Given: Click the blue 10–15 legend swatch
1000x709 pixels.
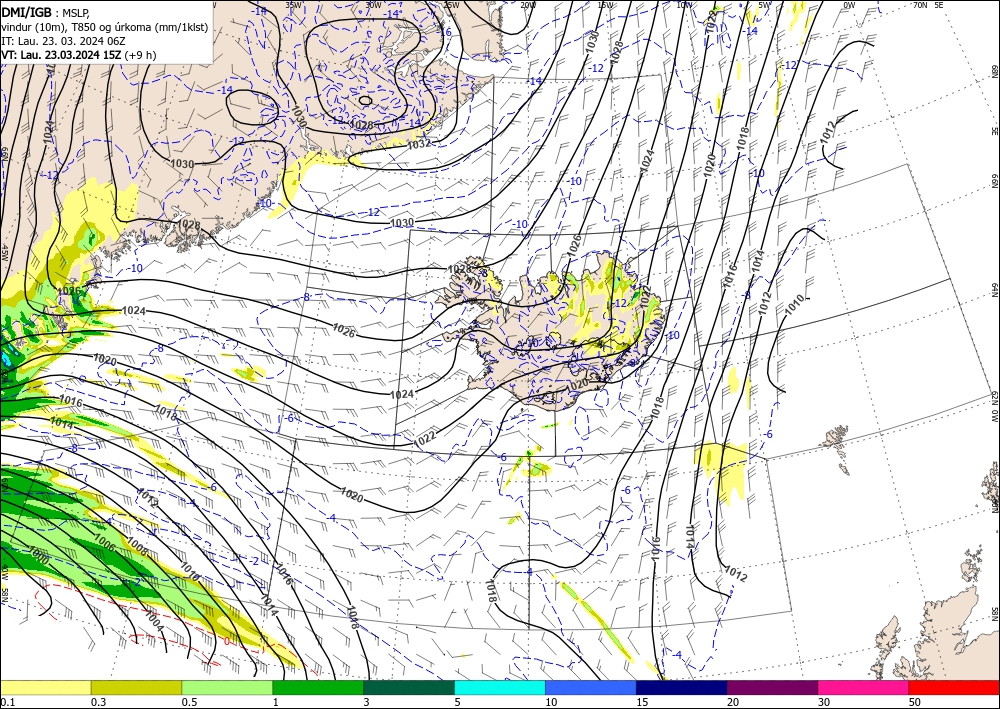Looking at the screenshot, I should coord(591,688).
